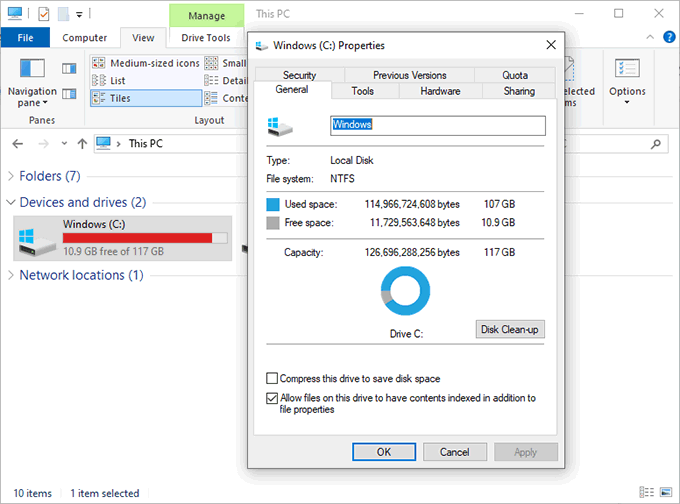Screen dimensions: 680x504
Task: Uncheck Allow files to have contents indexed
Action: coord(272,398)
